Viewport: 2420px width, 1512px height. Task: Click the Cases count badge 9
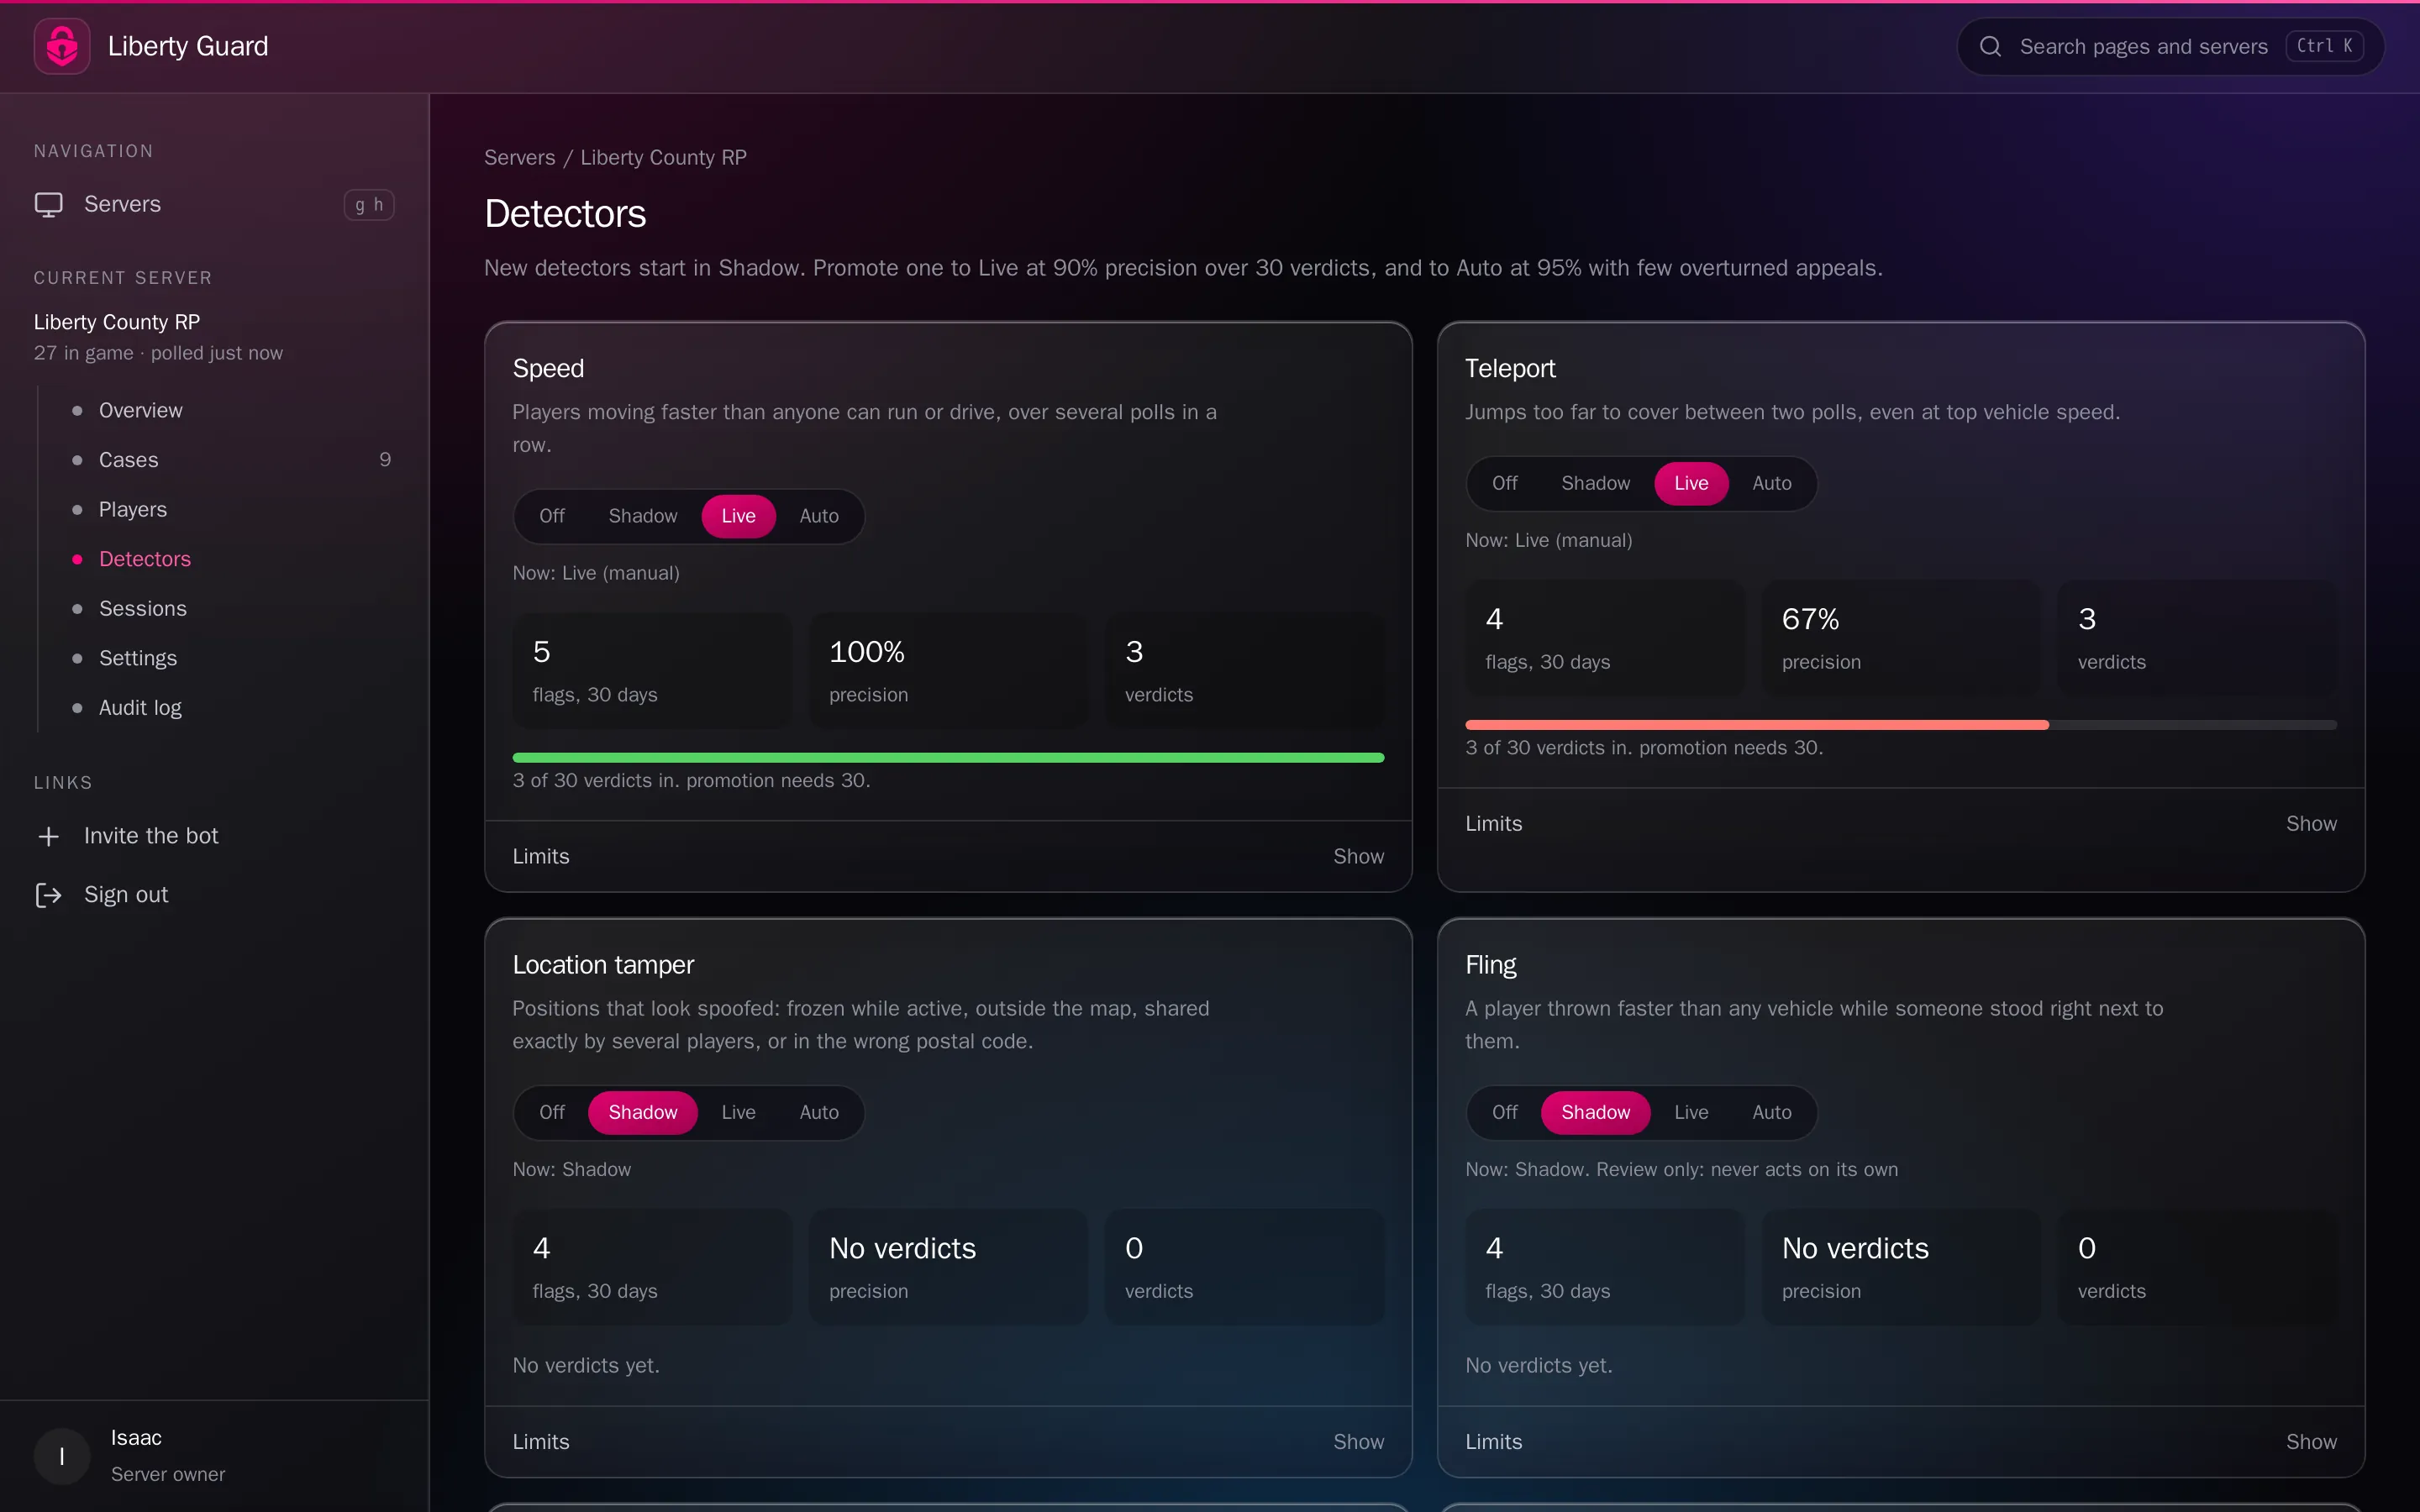pos(385,460)
